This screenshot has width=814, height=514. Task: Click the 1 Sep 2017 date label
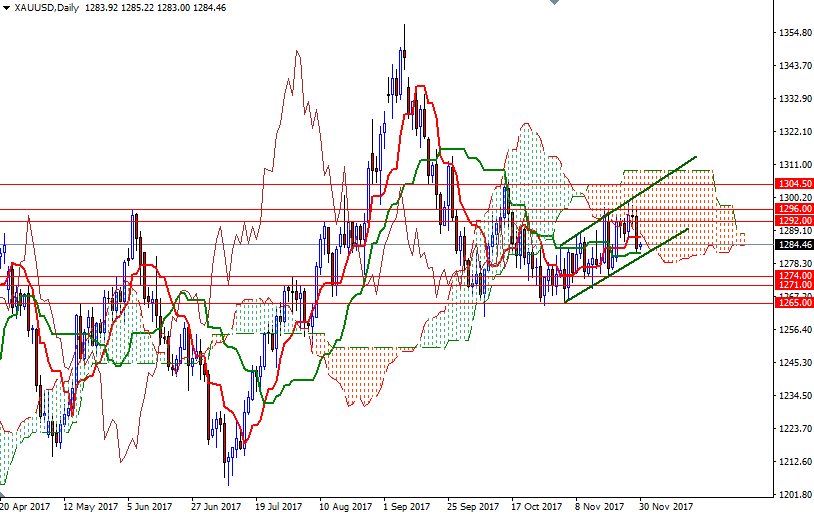pos(405,506)
